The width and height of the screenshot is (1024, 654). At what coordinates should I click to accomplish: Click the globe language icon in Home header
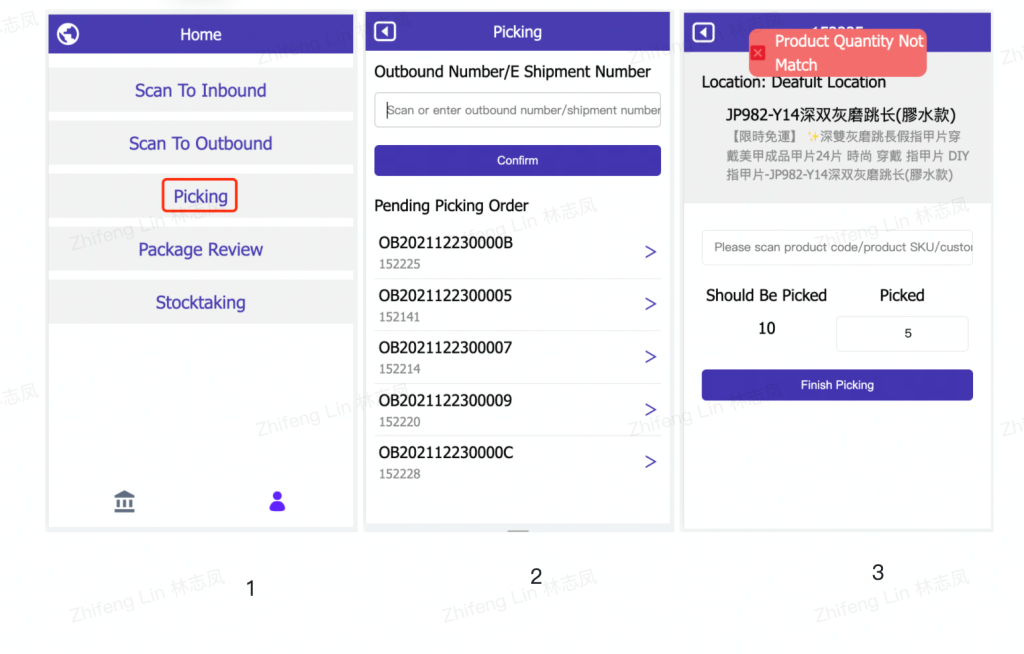[68, 33]
